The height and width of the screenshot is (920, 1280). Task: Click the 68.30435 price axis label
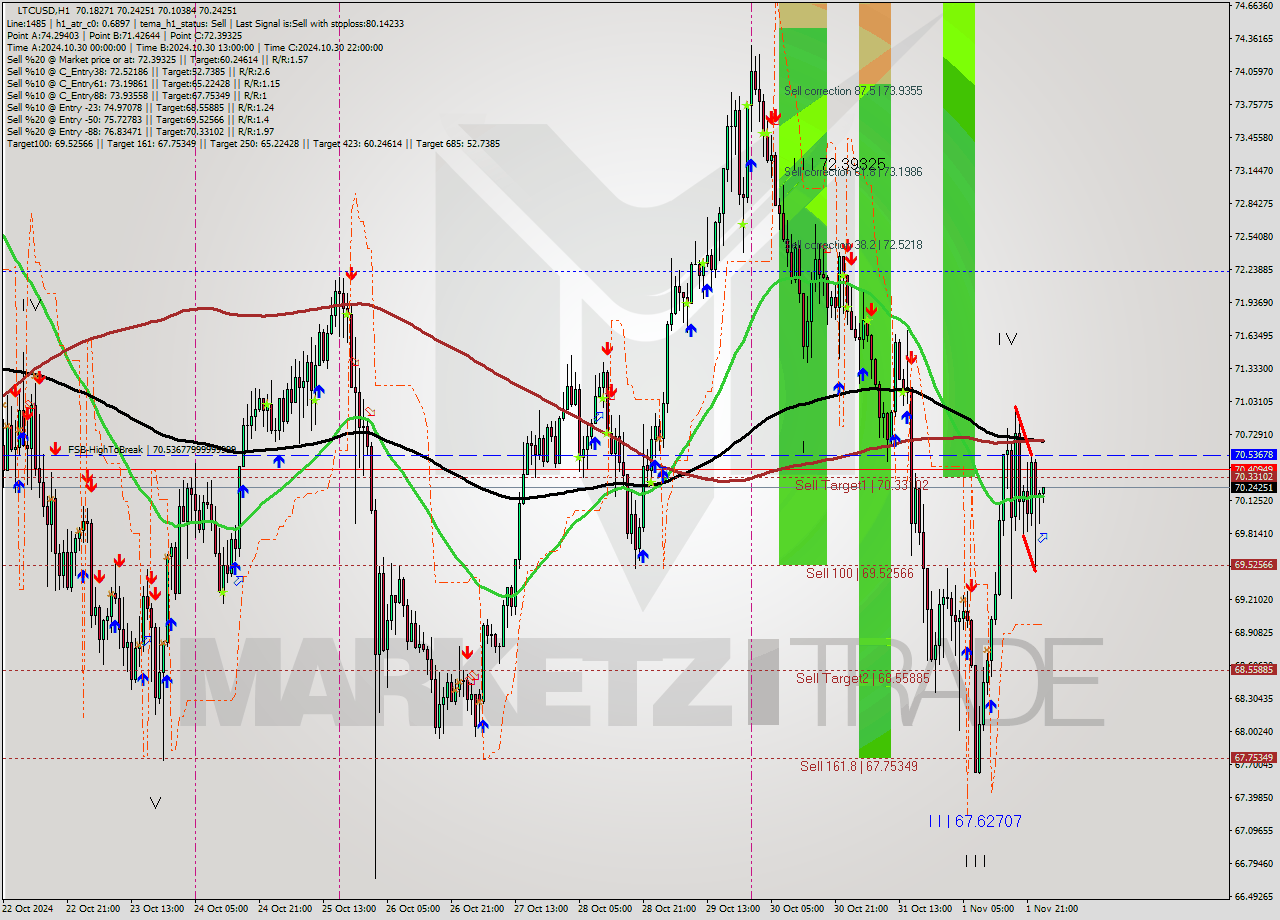[x=1253, y=698]
